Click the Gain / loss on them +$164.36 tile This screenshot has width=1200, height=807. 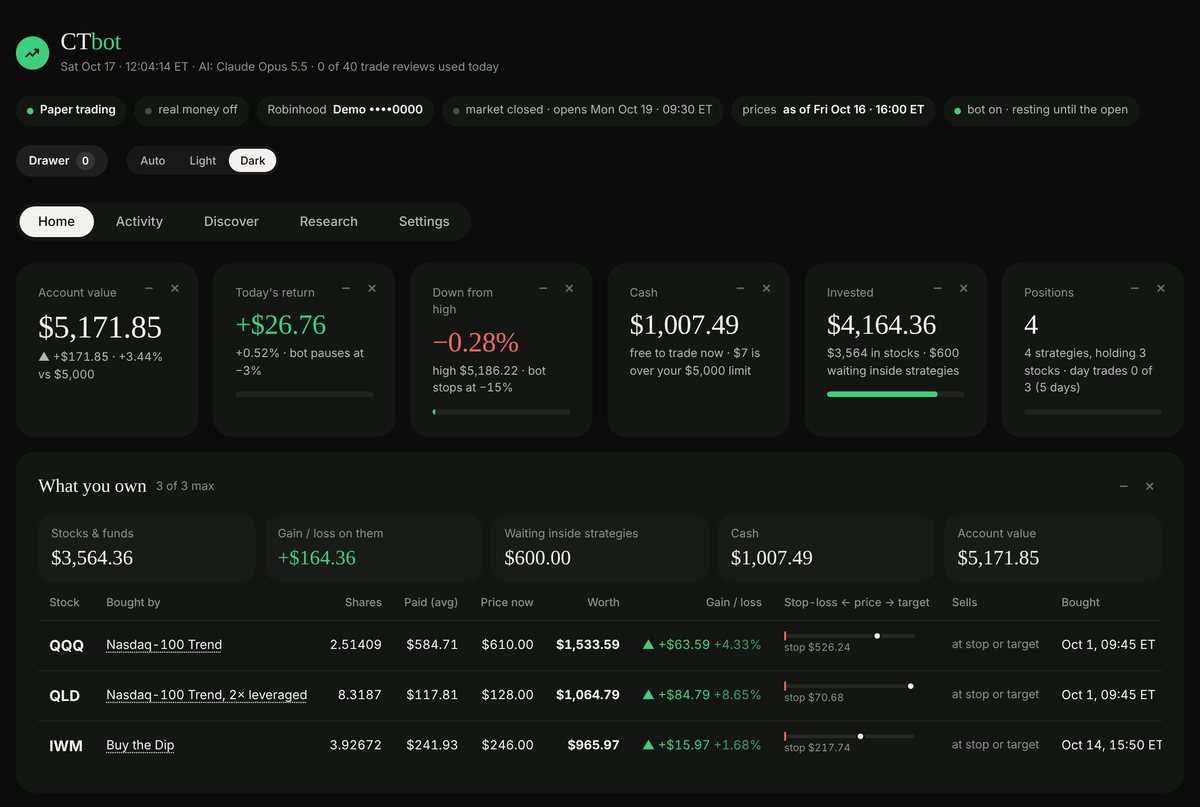[x=373, y=548]
